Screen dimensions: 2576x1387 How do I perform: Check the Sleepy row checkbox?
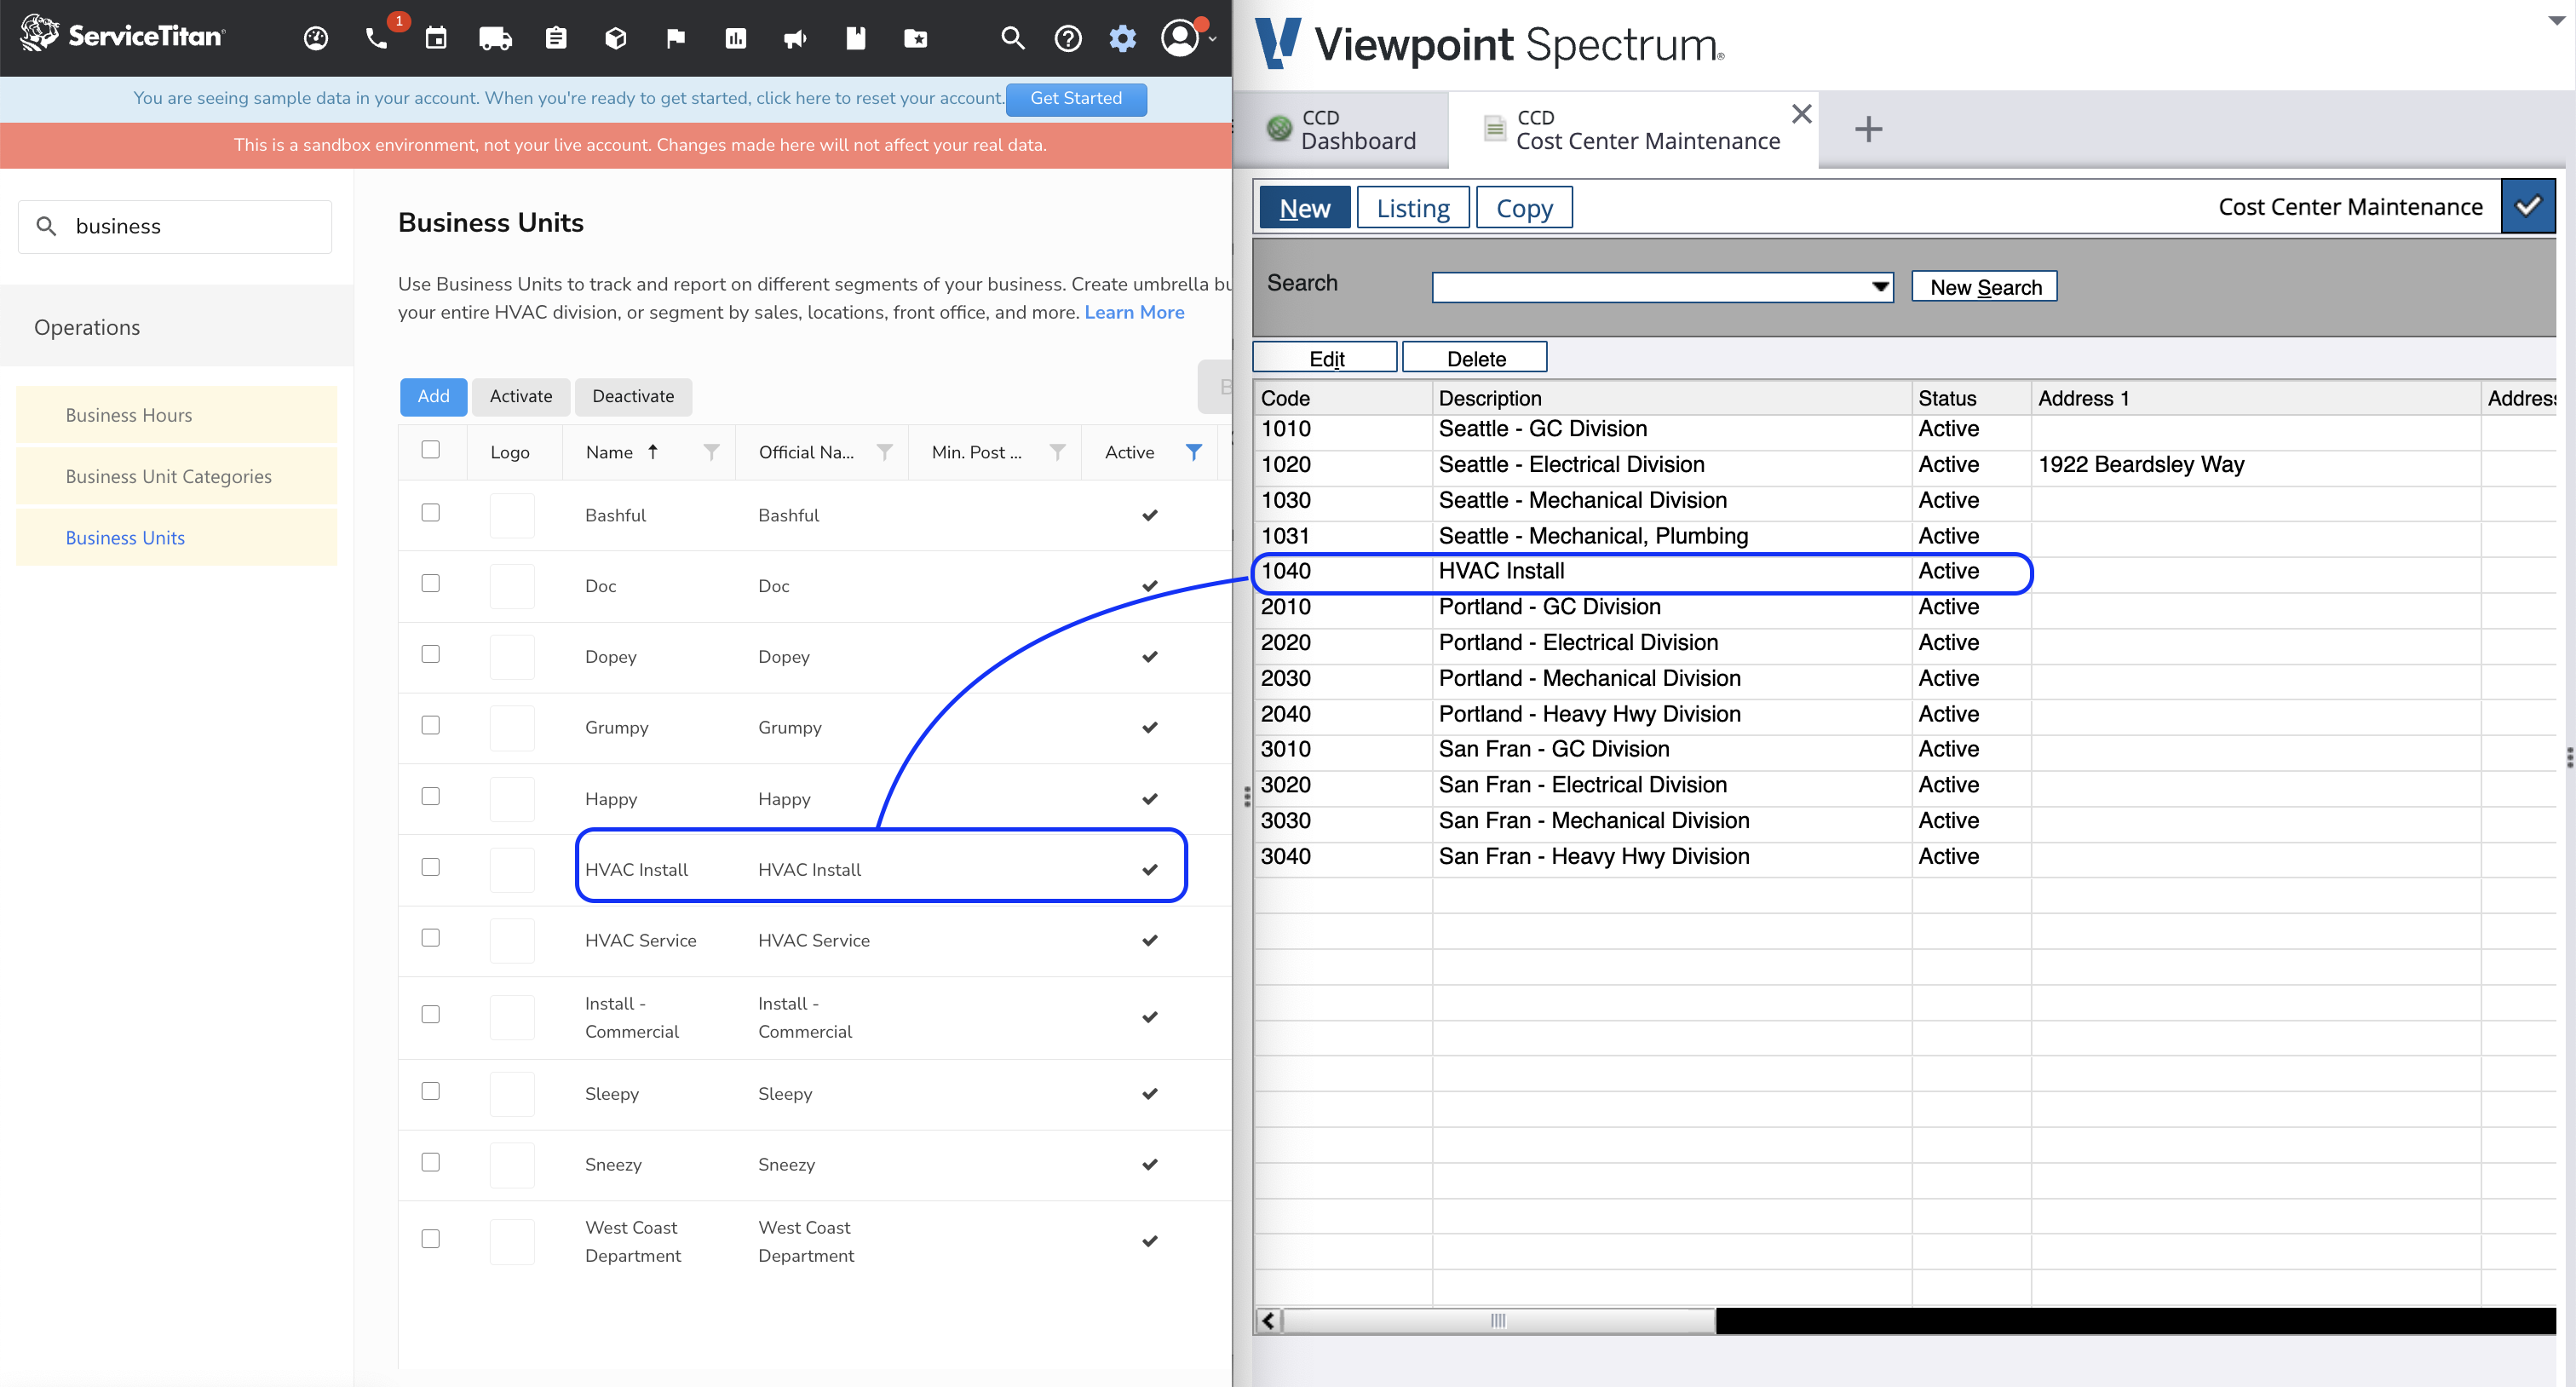(x=430, y=1091)
